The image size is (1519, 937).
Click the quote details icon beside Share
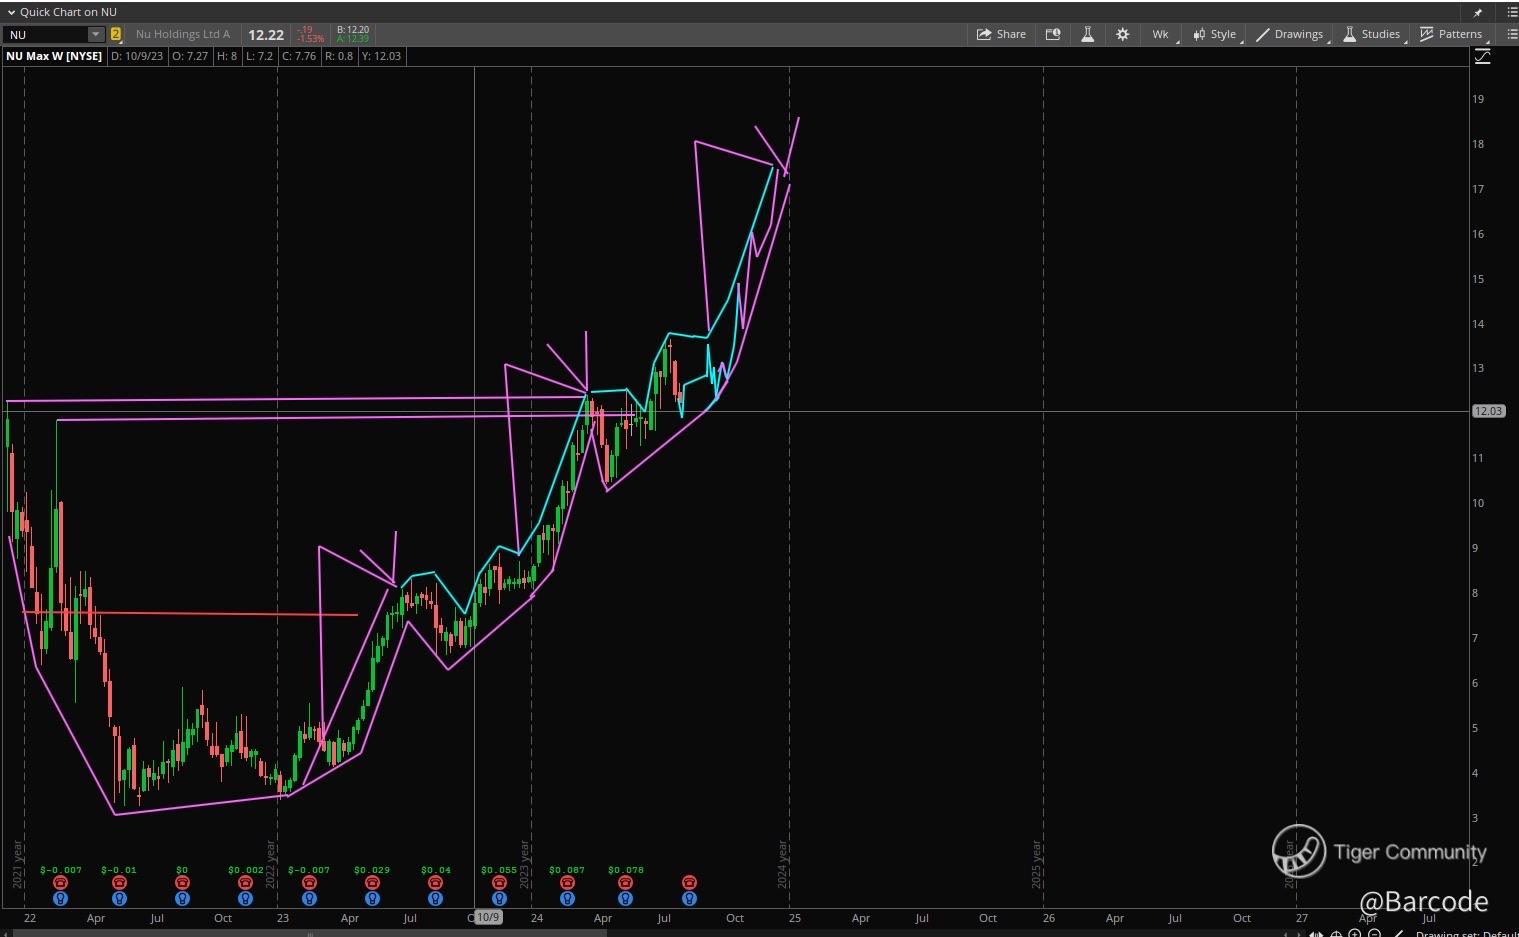(1053, 34)
